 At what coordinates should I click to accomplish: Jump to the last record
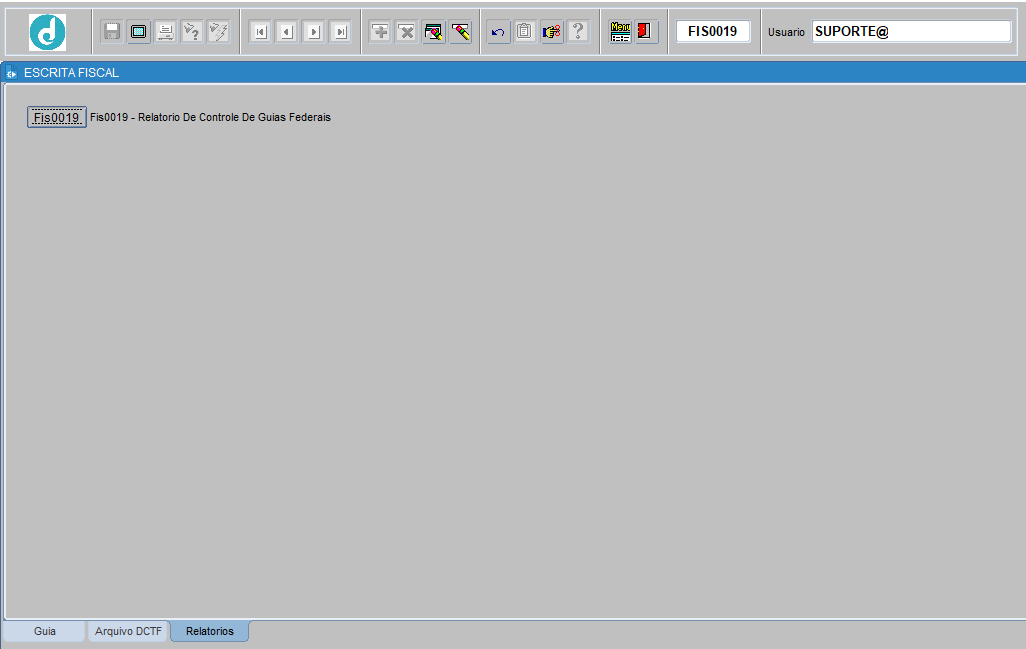click(340, 32)
